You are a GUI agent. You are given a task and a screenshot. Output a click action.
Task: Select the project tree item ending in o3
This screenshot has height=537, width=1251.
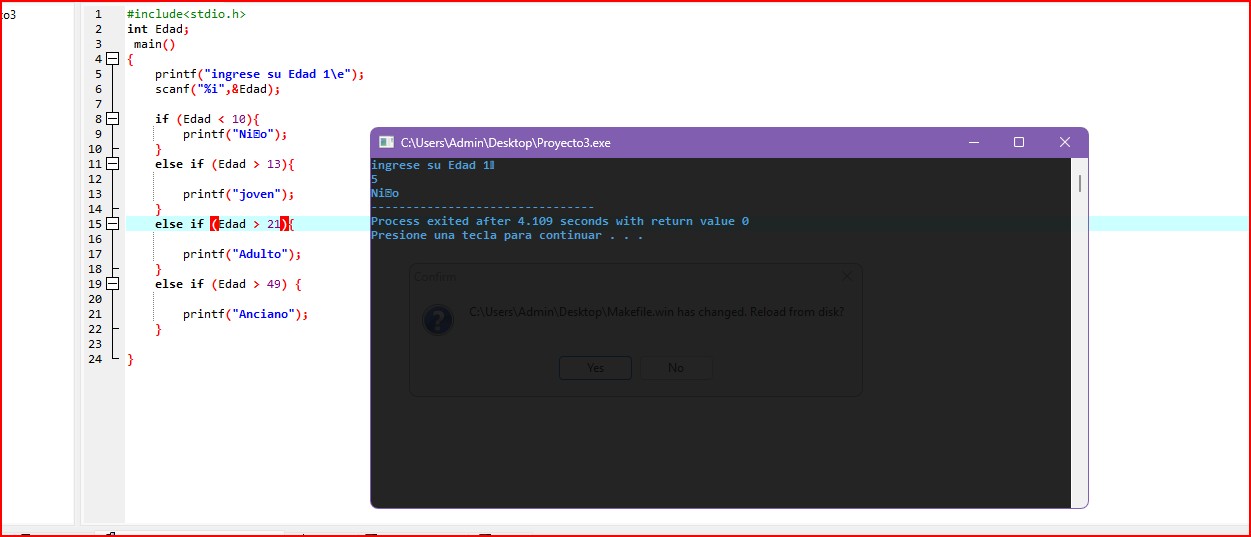8,15
